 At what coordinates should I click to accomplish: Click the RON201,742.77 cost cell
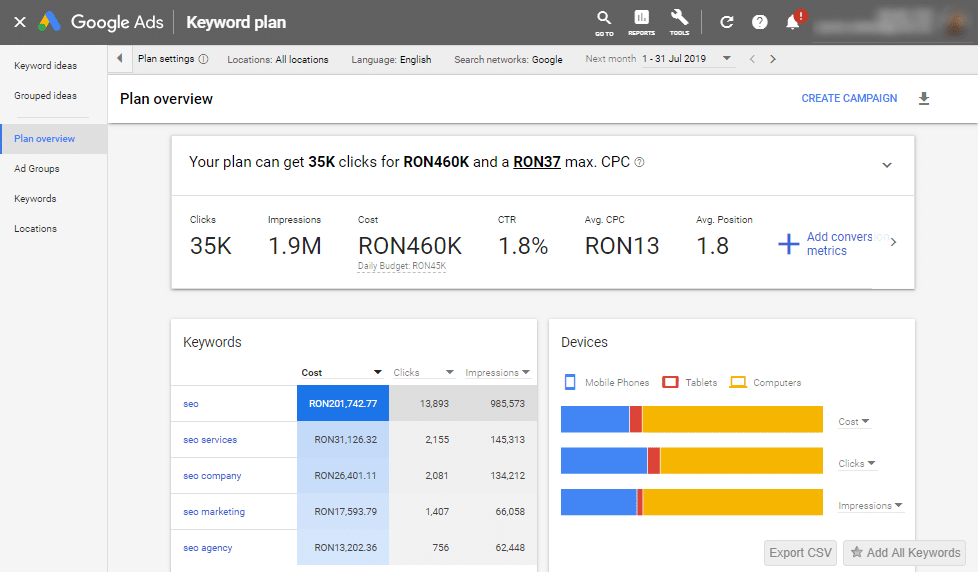pos(343,404)
